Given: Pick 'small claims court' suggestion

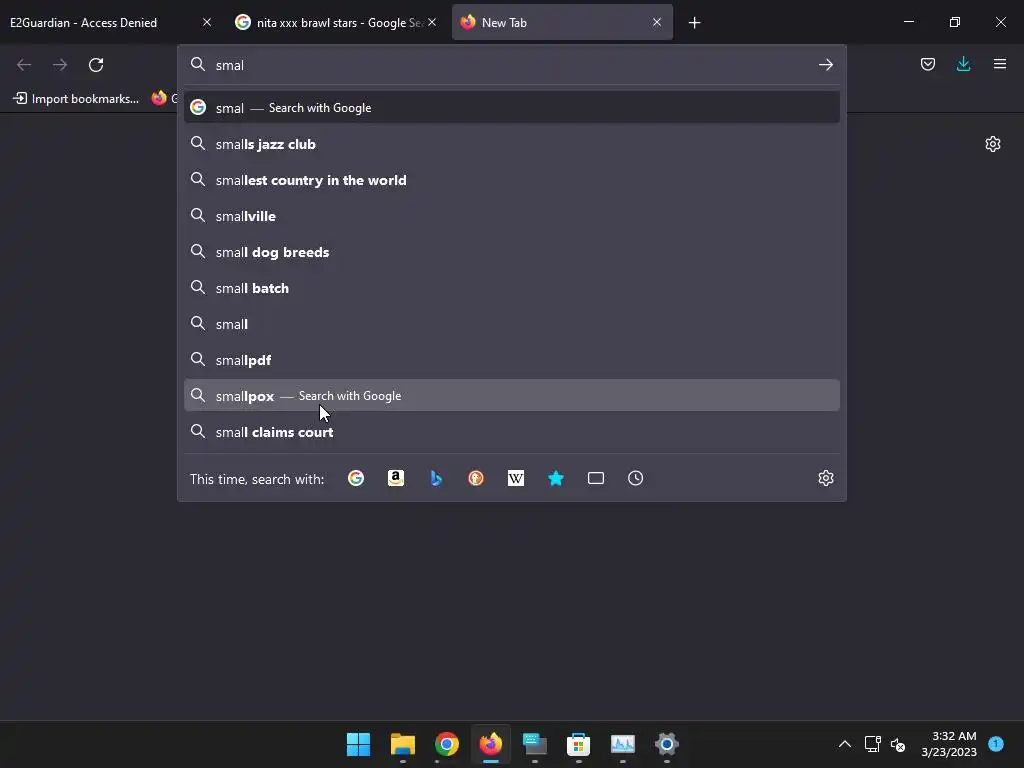Looking at the screenshot, I should tap(512, 432).
